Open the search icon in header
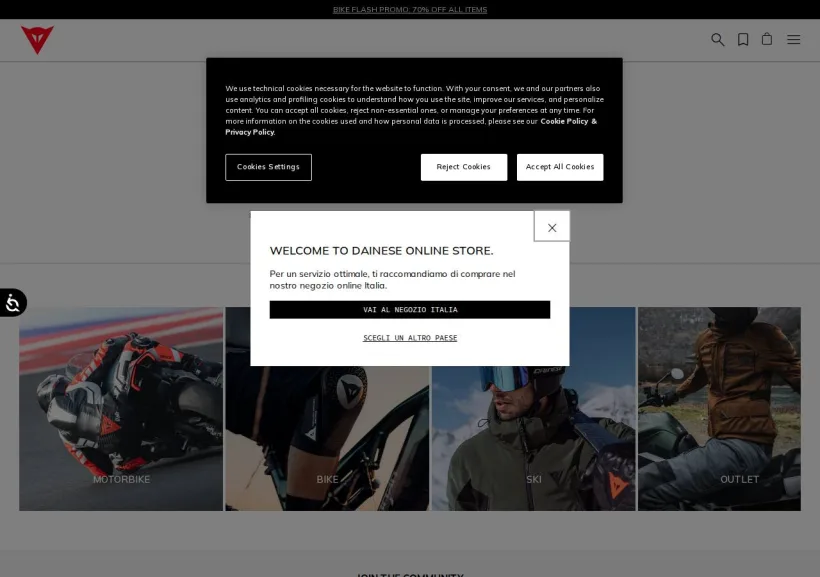Image resolution: width=820 pixels, height=577 pixels. click(x=718, y=39)
